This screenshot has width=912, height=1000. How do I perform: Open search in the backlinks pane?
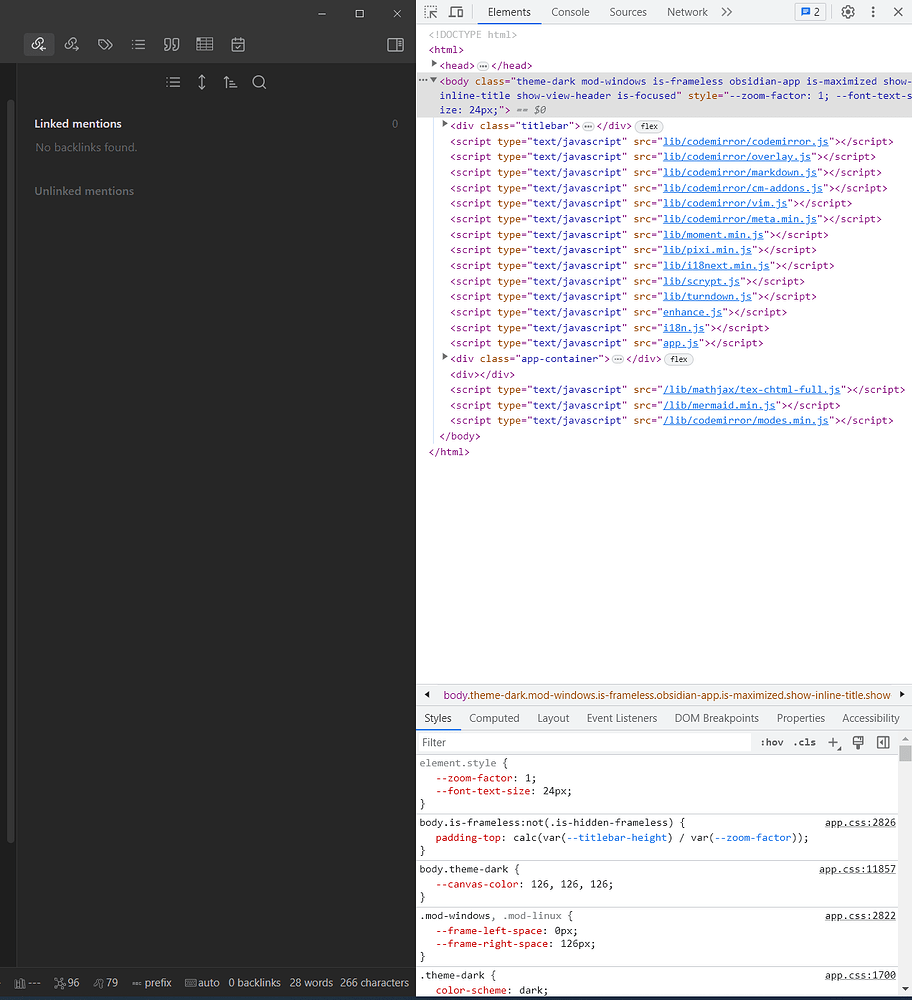click(259, 82)
